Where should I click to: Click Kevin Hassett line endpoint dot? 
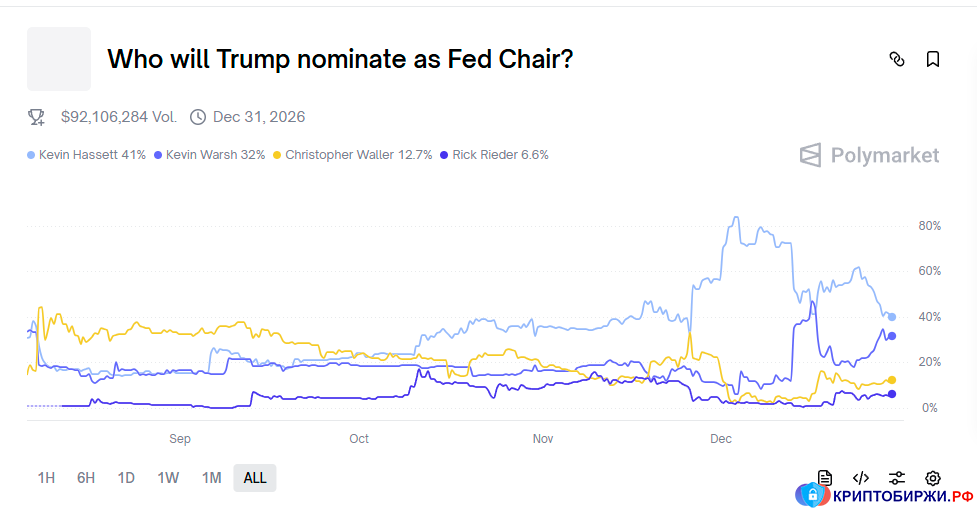point(892,317)
